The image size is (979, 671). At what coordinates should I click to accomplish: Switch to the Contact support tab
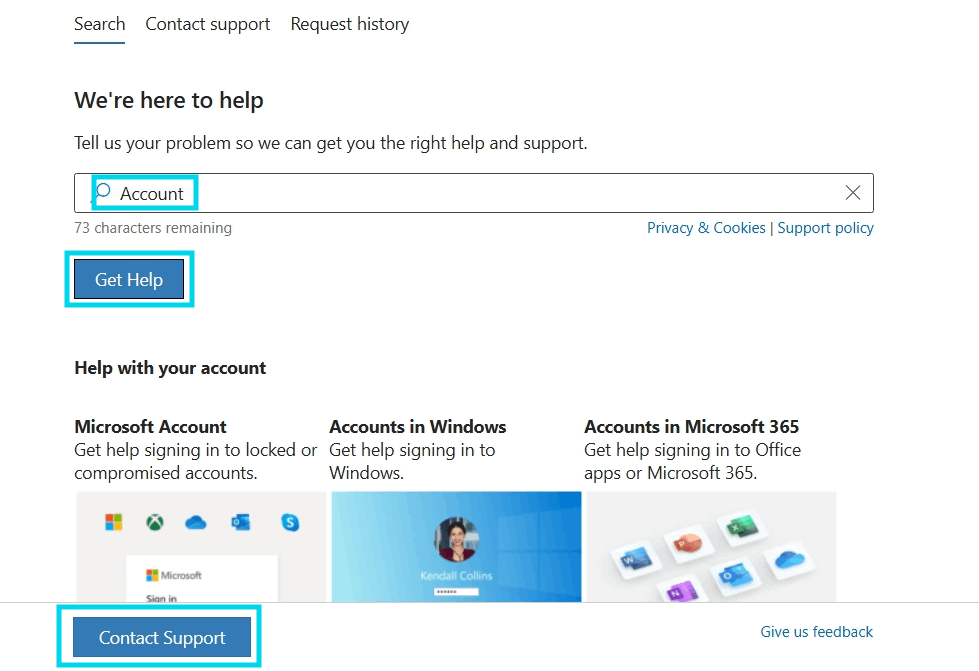pos(207,24)
